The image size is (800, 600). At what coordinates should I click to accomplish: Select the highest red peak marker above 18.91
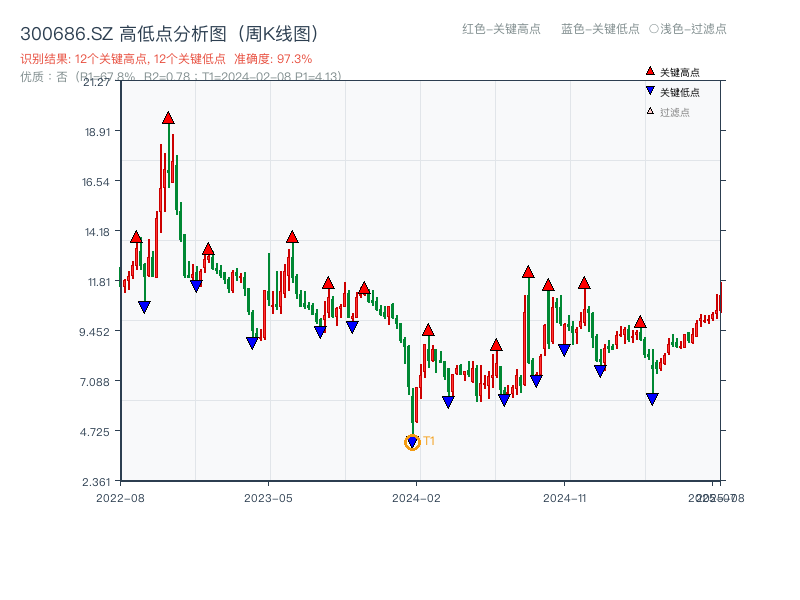tap(168, 118)
